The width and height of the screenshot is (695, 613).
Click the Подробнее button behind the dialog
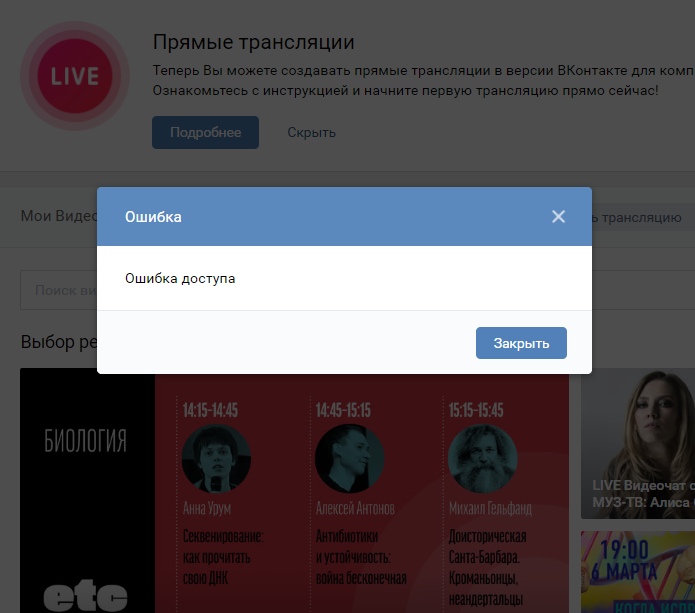point(205,132)
